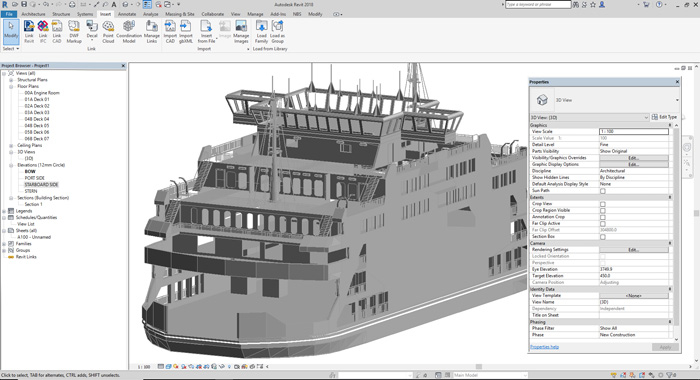
Task: Open the 3D View type dropdown
Action: [x=589, y=117]
